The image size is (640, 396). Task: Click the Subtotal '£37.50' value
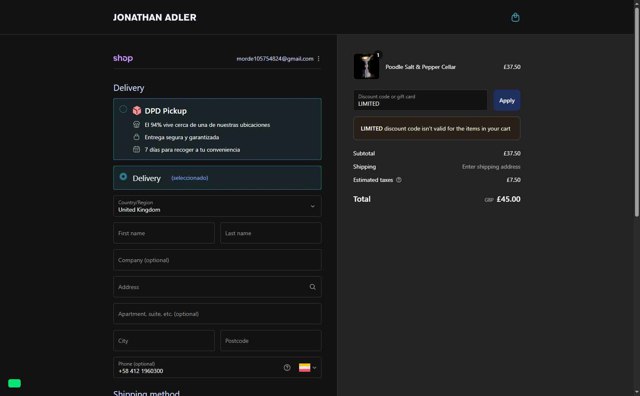point(512,154)
